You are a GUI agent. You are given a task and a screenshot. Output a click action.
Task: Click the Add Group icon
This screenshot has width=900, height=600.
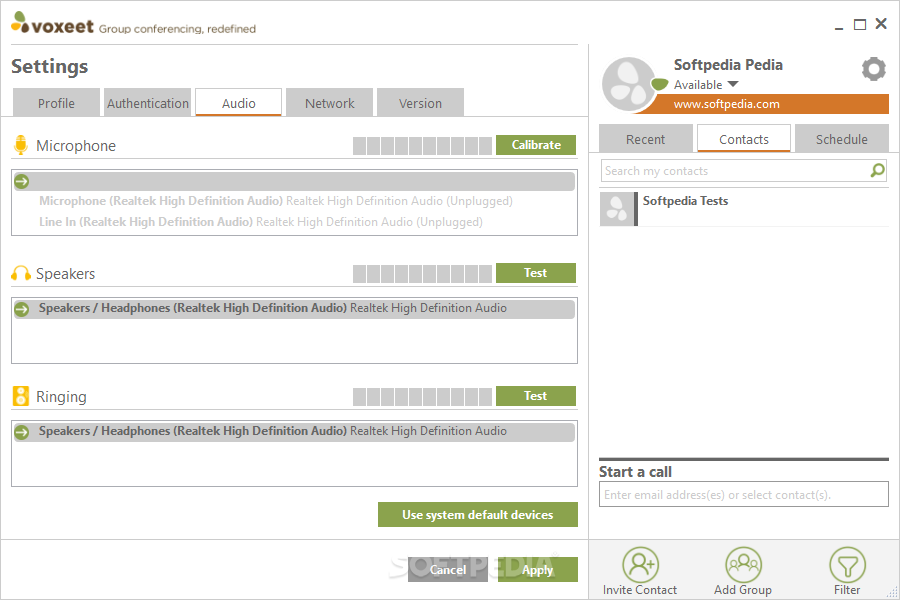743,564
